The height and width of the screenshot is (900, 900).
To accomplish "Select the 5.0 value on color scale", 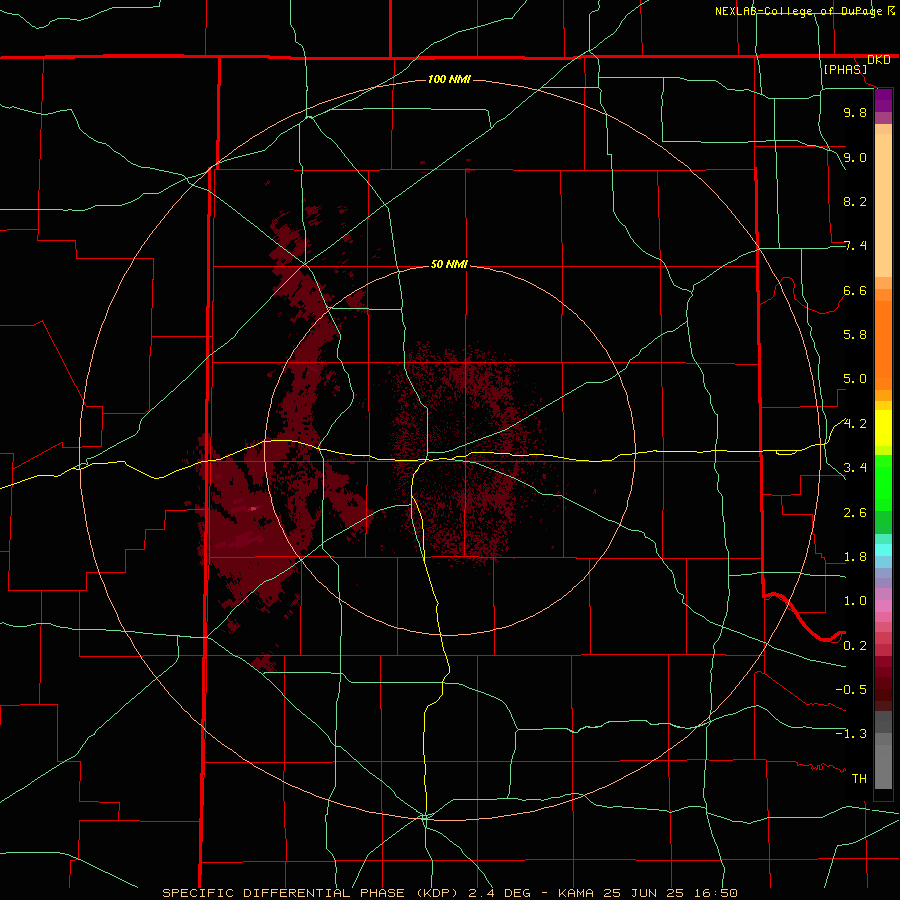I will pos(855,379).
